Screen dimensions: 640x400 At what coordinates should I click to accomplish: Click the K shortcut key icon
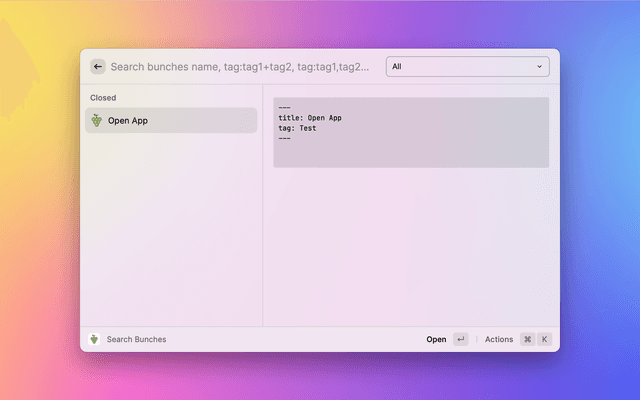545,339
